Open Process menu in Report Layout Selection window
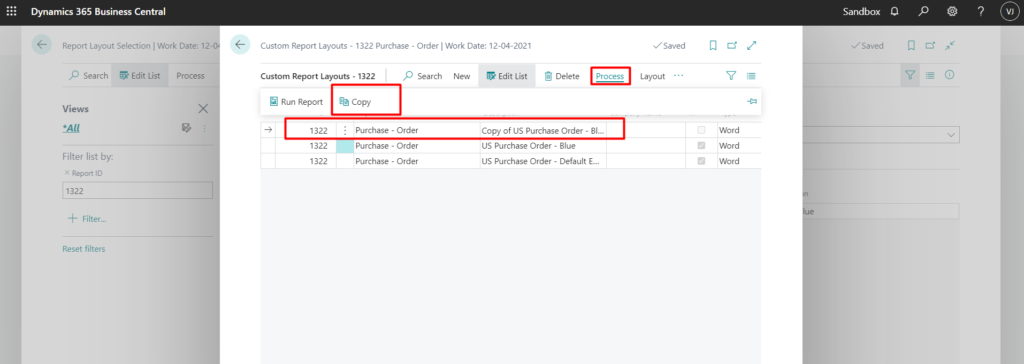The height and width of the screenshot is (364, 1024). coord(191,76)
